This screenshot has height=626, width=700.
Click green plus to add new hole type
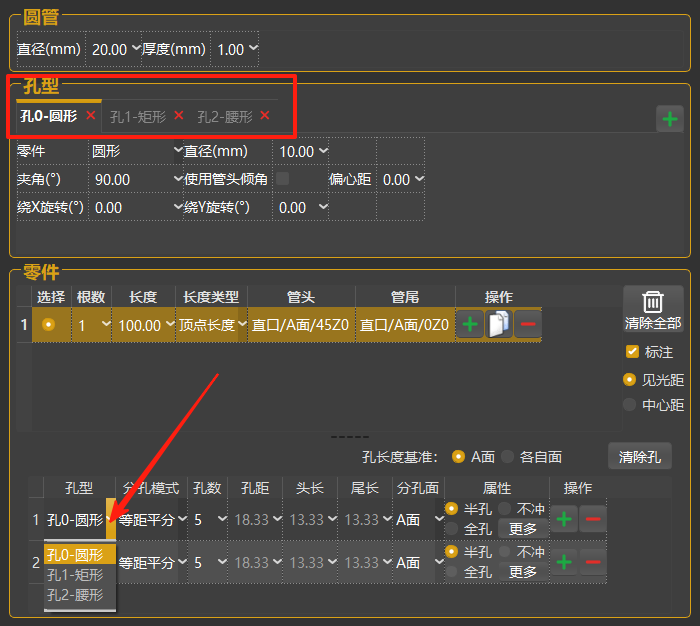pyautogui.click(x=669, y=120)
